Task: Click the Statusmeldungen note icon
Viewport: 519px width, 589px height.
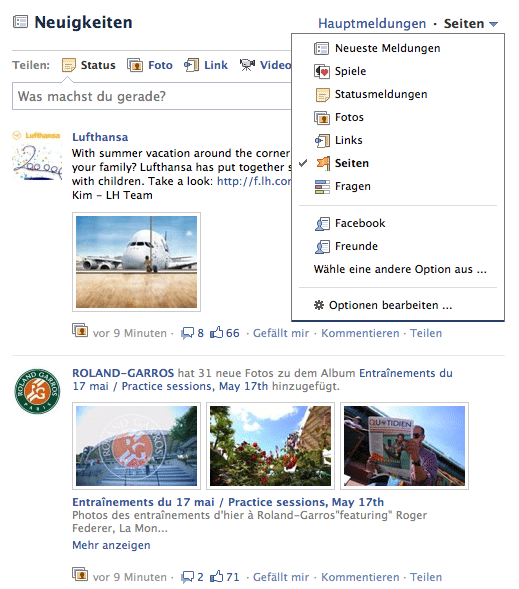Action: pyautogui.click(x=322, y=95)
